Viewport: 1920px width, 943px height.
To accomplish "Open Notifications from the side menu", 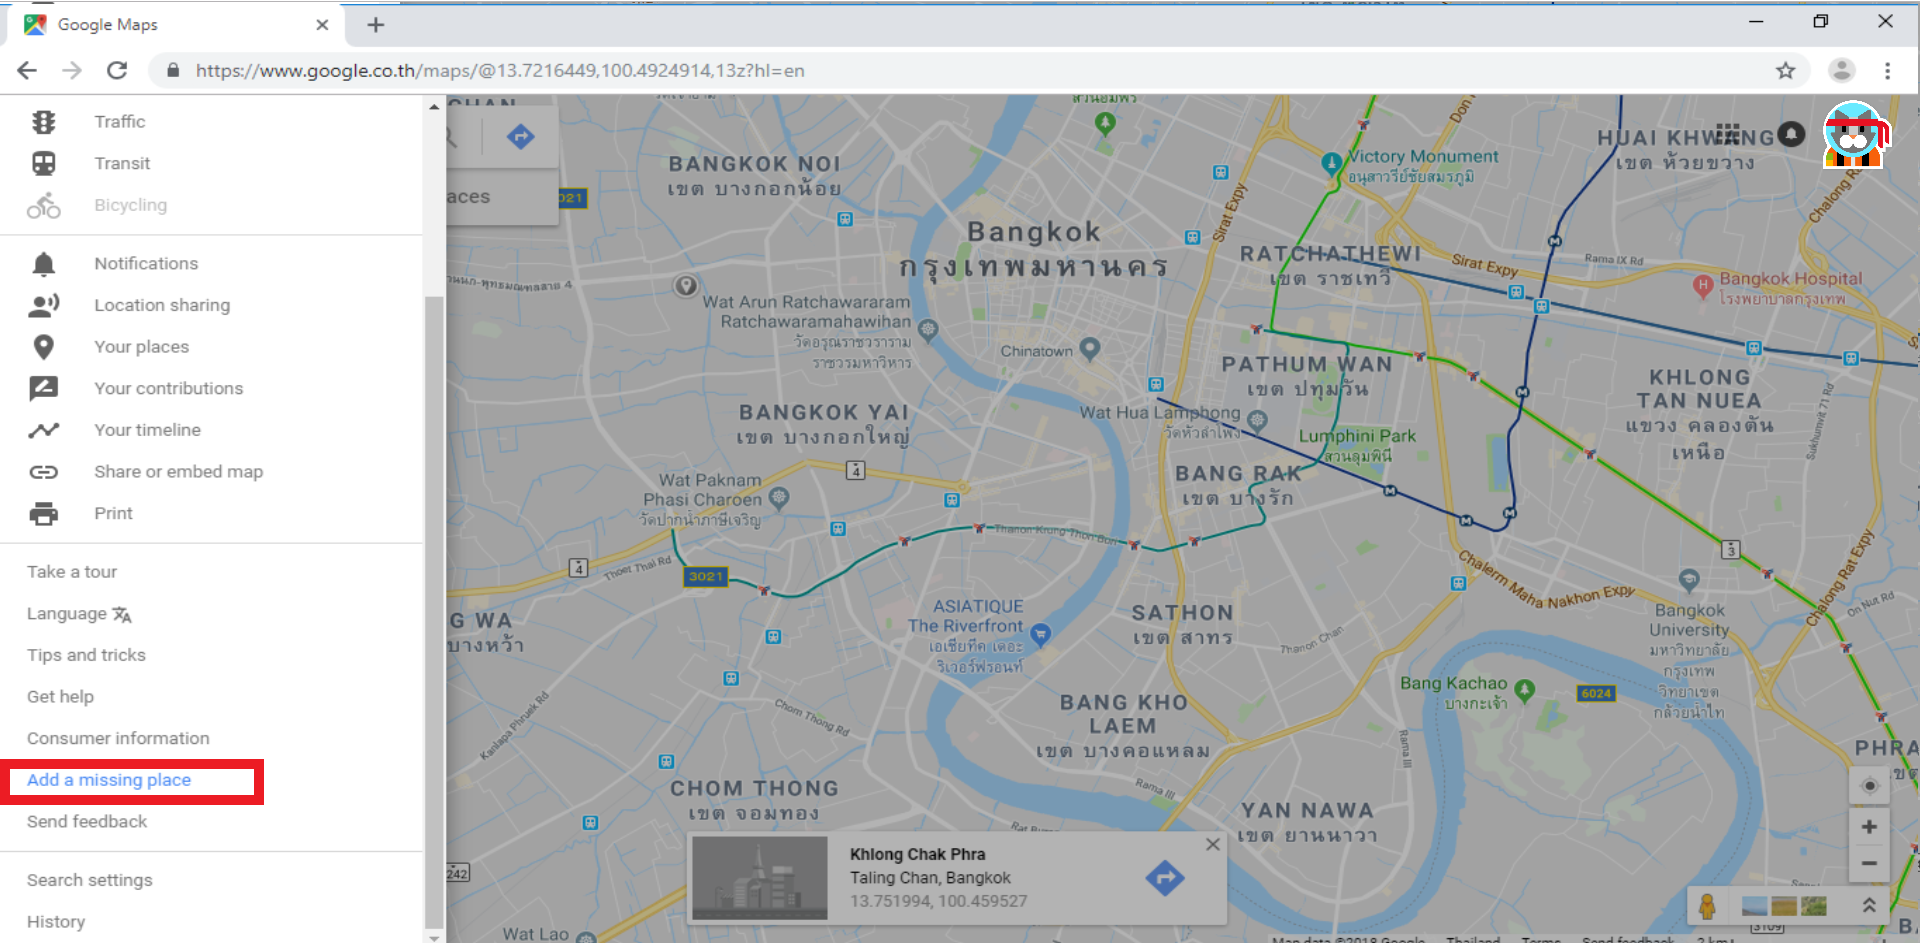I will point(146,263).
